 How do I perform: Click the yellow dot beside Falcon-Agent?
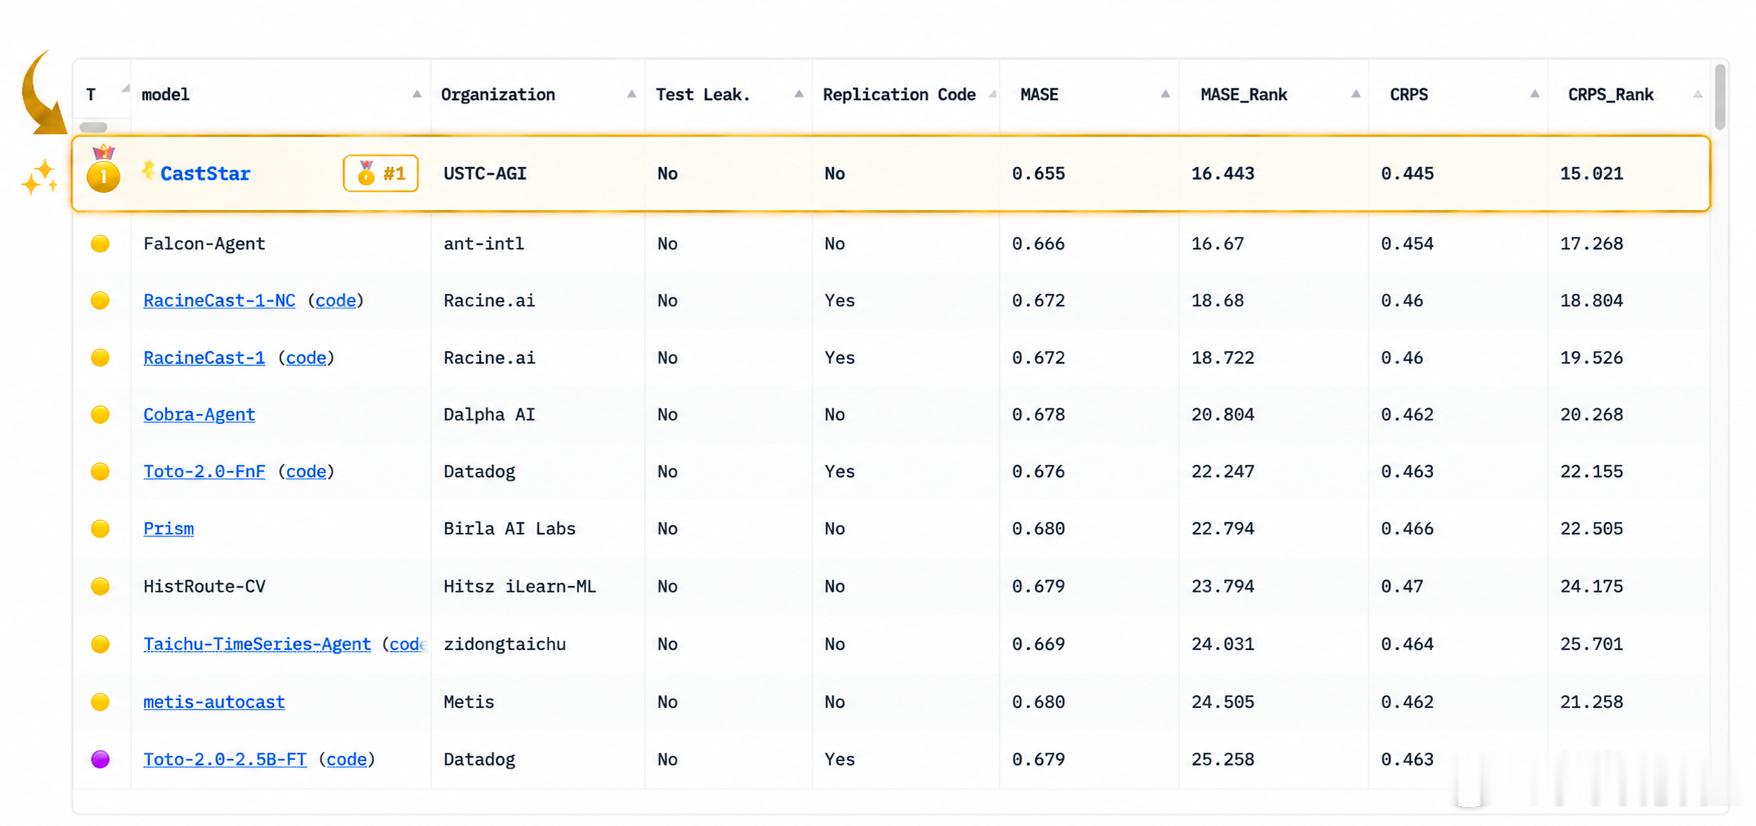point(100,243)
